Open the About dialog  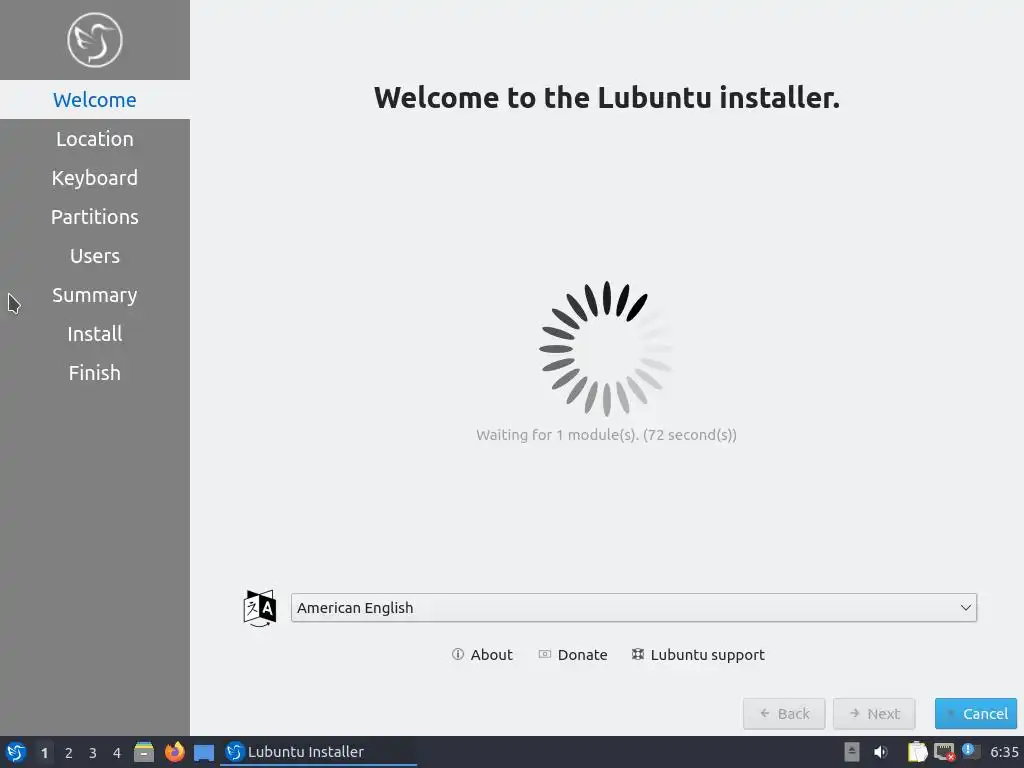pos(482,654)
